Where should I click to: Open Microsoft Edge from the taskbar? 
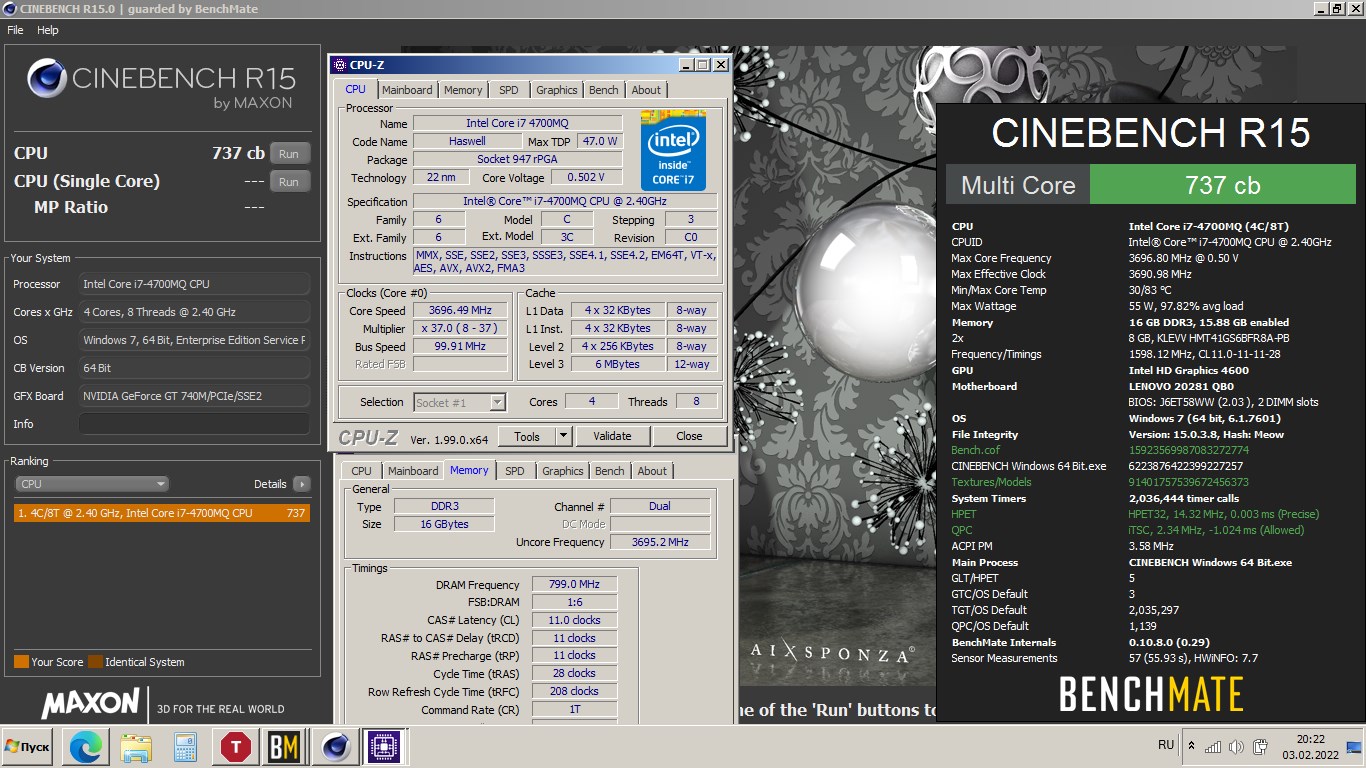coord(85,747)
